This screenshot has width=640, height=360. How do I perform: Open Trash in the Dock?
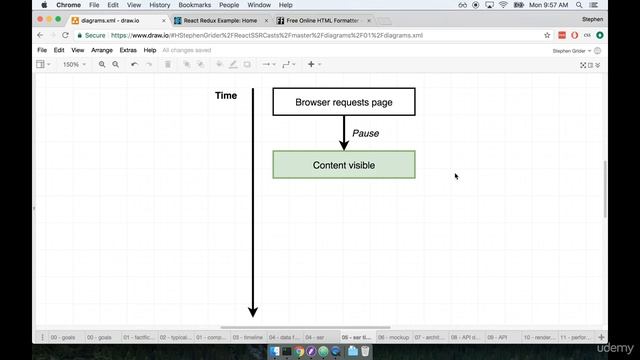(365, 351)
